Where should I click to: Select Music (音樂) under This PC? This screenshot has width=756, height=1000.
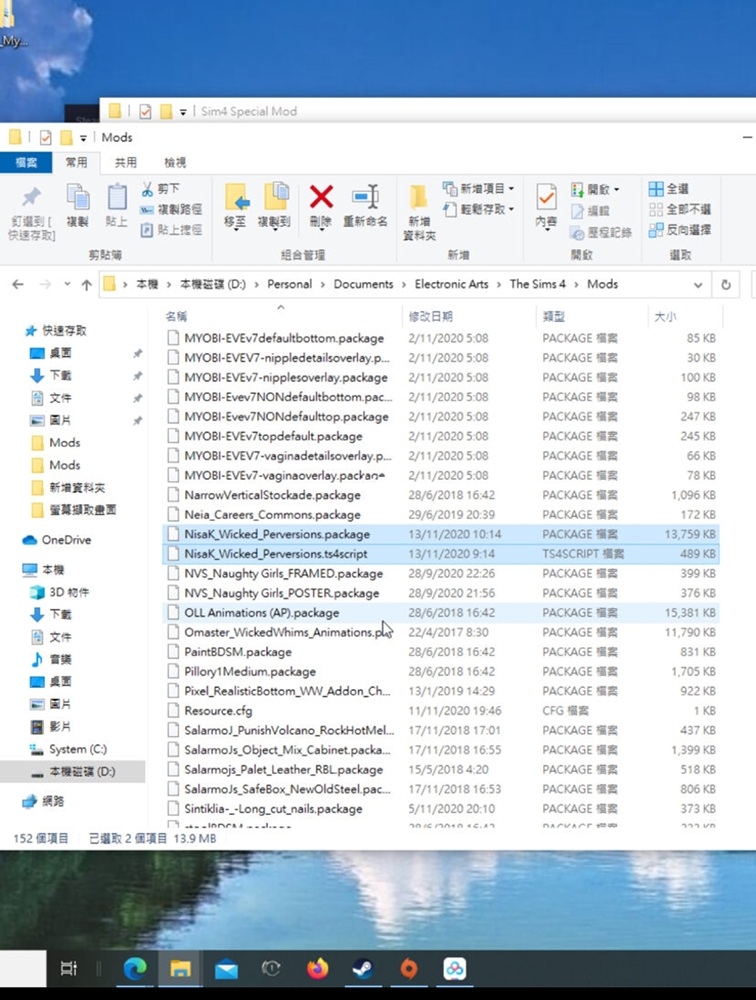[x=61, y=659]
